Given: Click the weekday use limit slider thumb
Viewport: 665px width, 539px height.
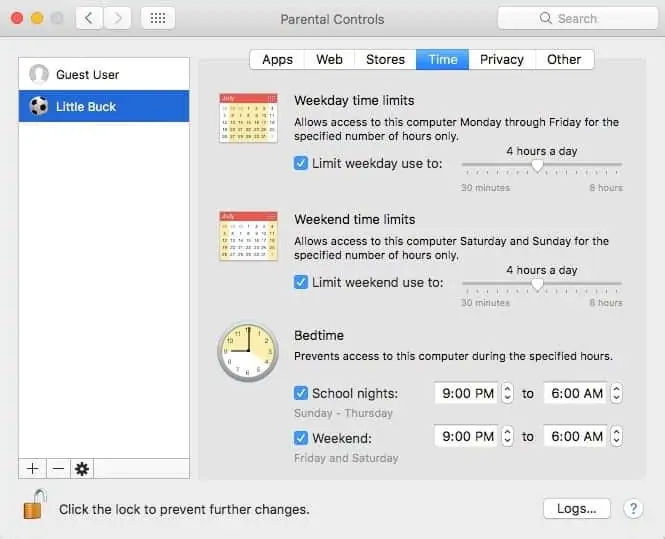Looking at the screenshot, I should click(x=537, y=165).
